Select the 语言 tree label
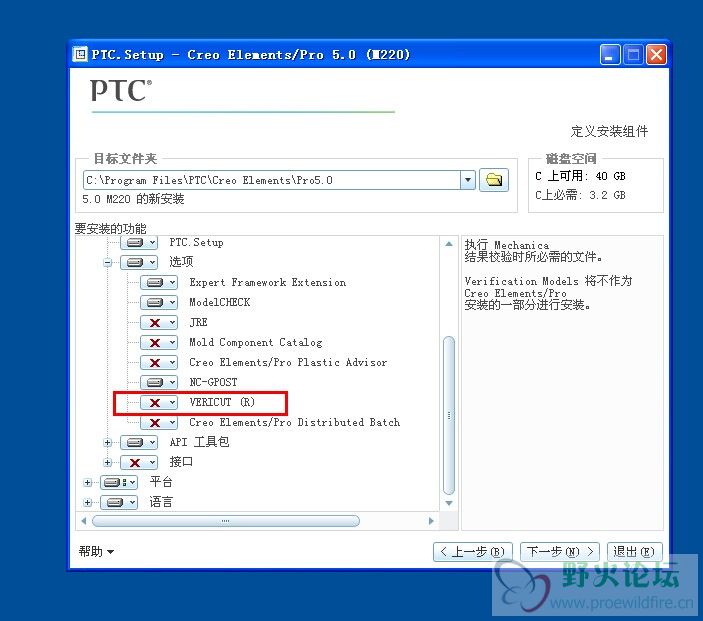The width and height of the screenshot is (703, 621). click(x=161, y=502)
